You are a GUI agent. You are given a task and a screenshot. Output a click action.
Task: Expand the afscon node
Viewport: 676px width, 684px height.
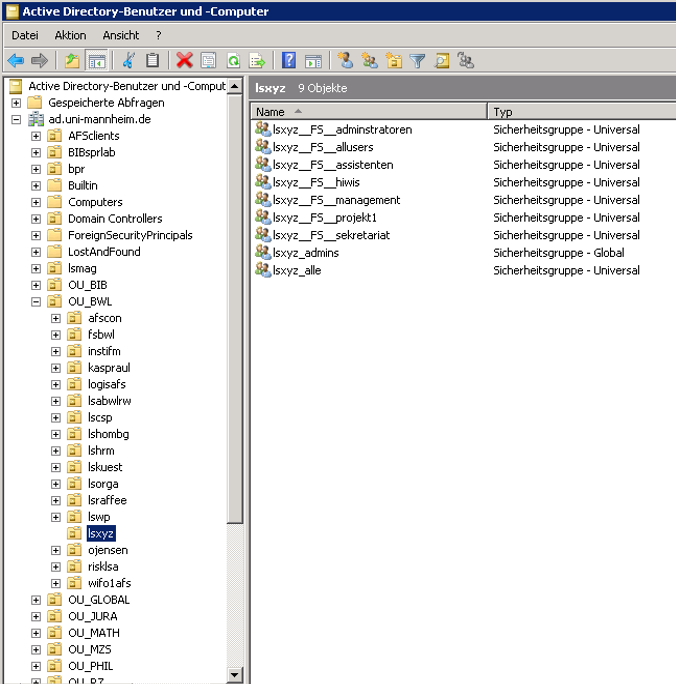click(55, 318)
